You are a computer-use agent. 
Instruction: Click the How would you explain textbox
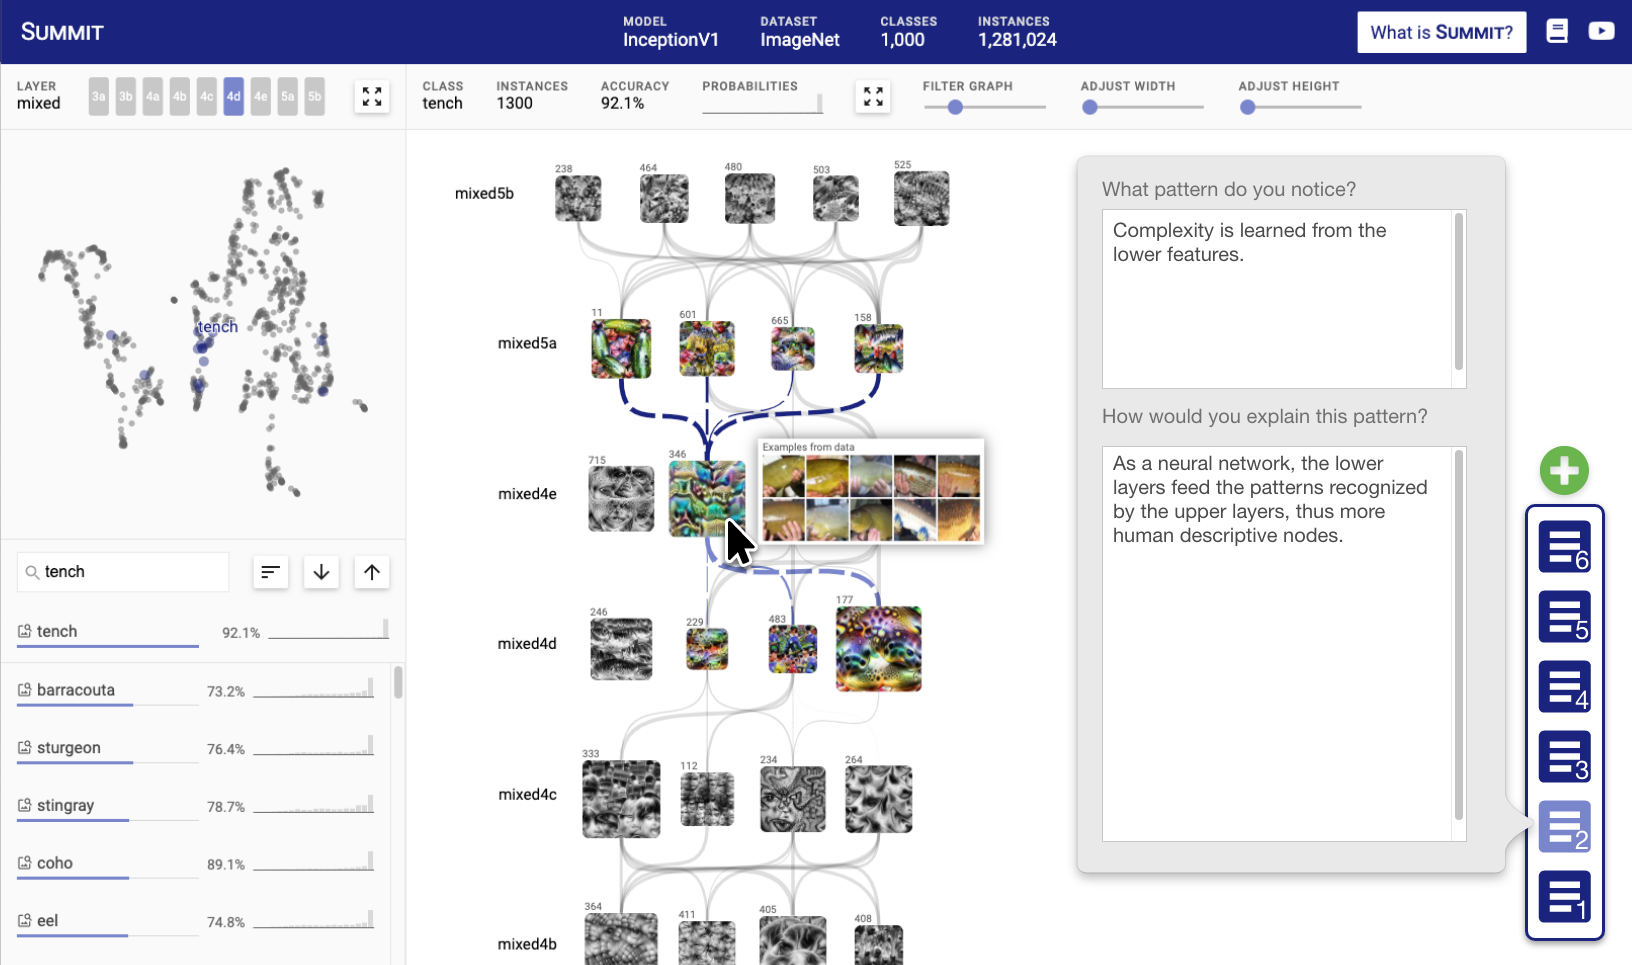(1284, 644)
